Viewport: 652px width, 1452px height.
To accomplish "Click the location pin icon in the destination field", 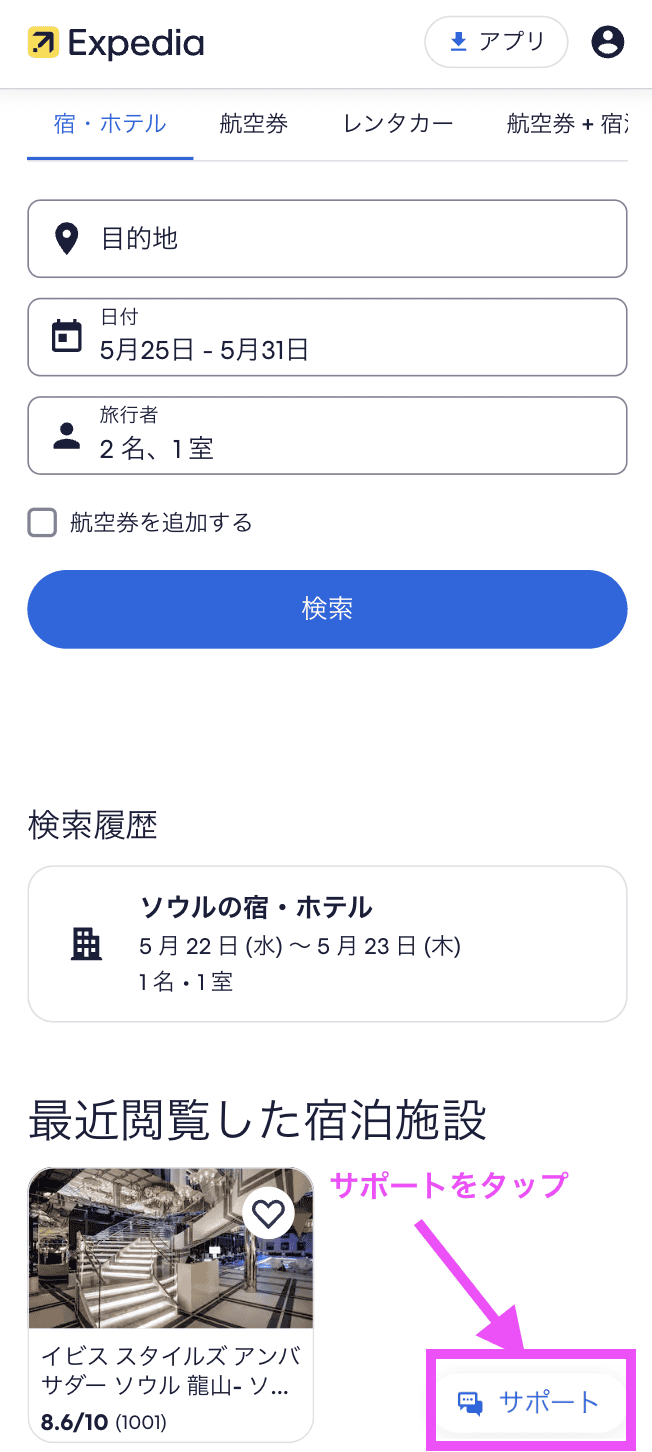I will (66, 238).
